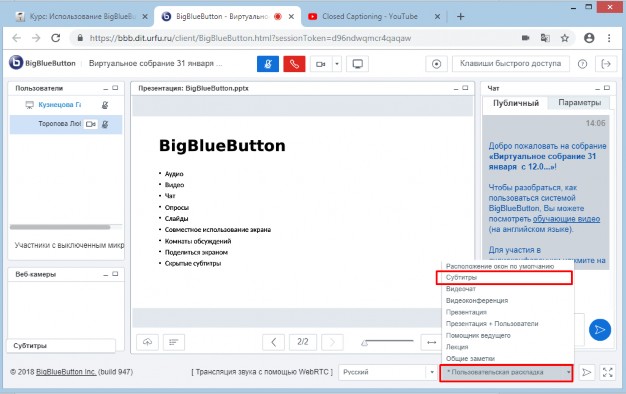Select Общие заметки in the layout menu
626x394 pixels.
[507, 358]
